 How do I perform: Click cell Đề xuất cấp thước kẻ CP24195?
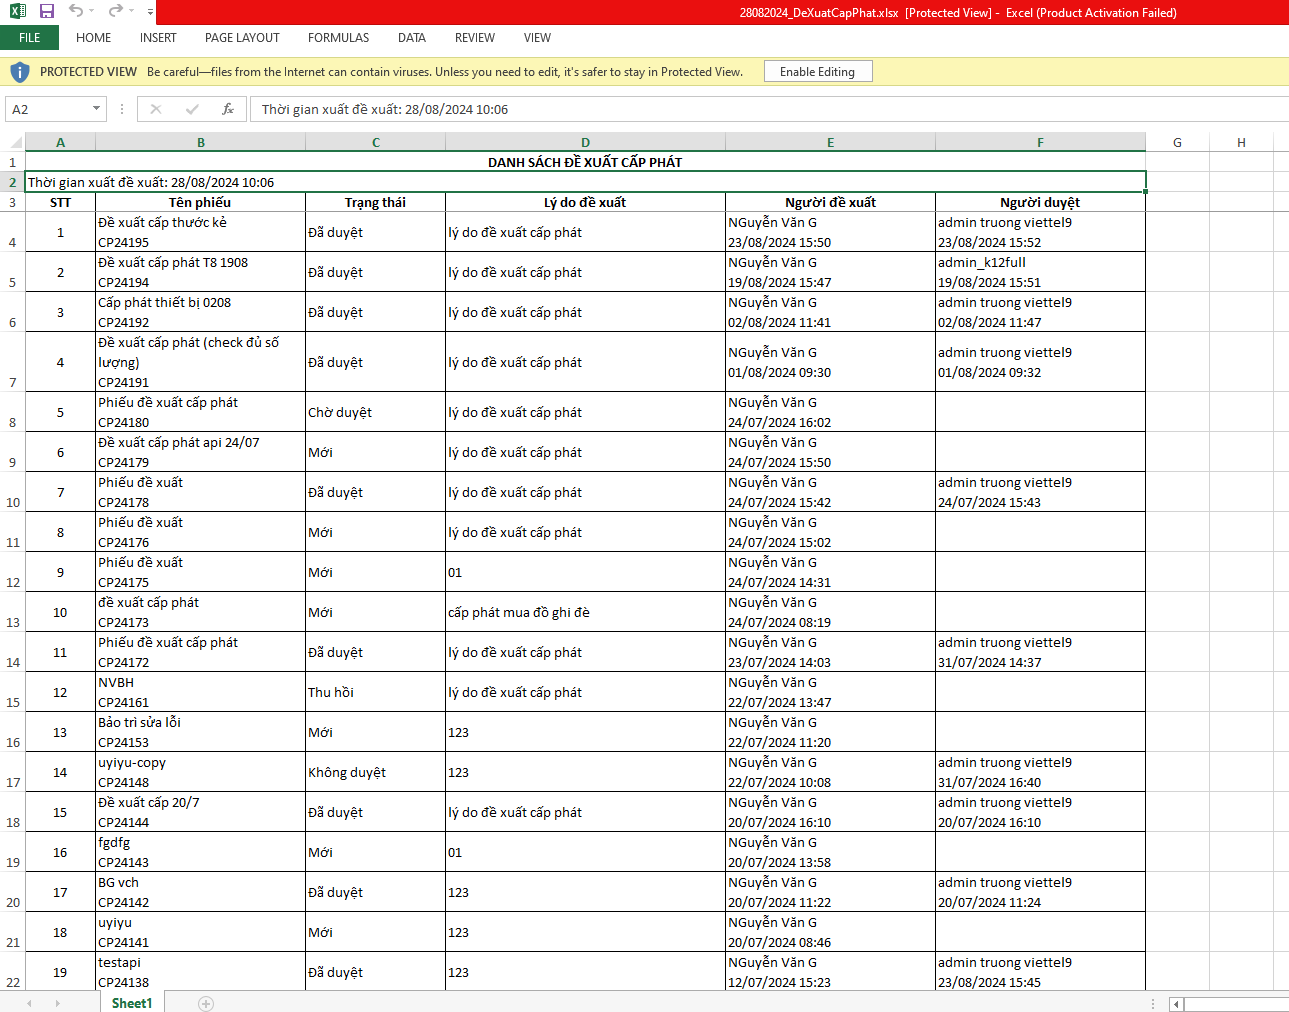tap(200, 232)
